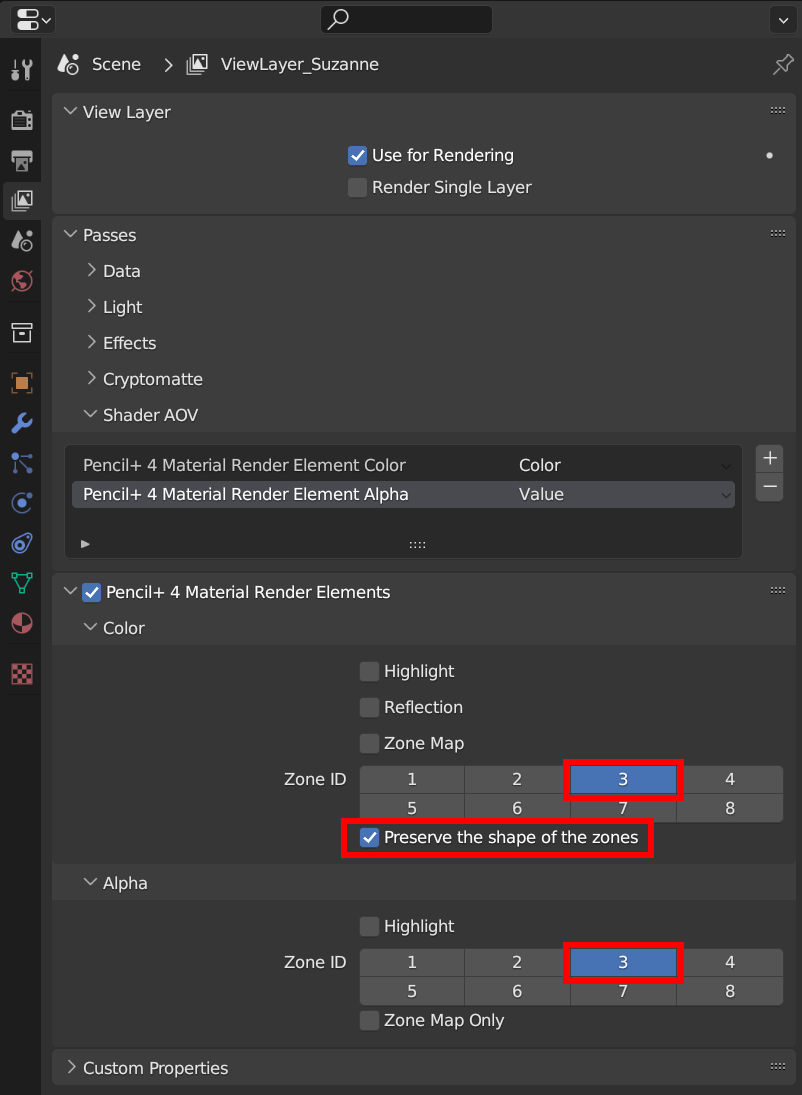Viewport: 802px width, 1095px height.
Task: Expand the Custom Properties panel
Action: (70, 1066)
